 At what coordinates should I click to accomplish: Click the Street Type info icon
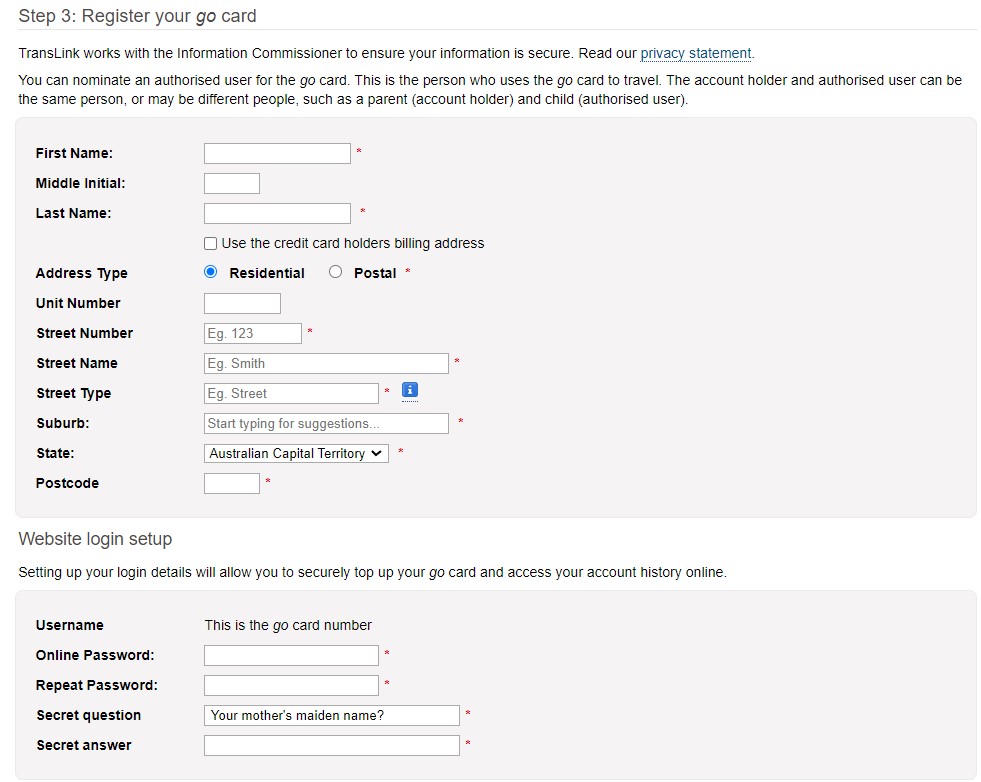pyautogui.click(x=409, y=390)
